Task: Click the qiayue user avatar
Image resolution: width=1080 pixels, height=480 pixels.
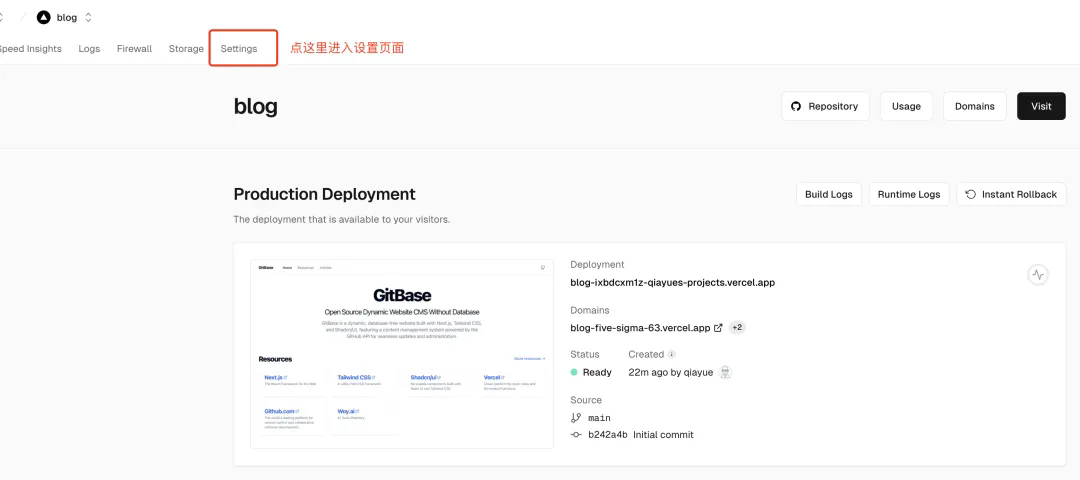Action: click(725, 373)
